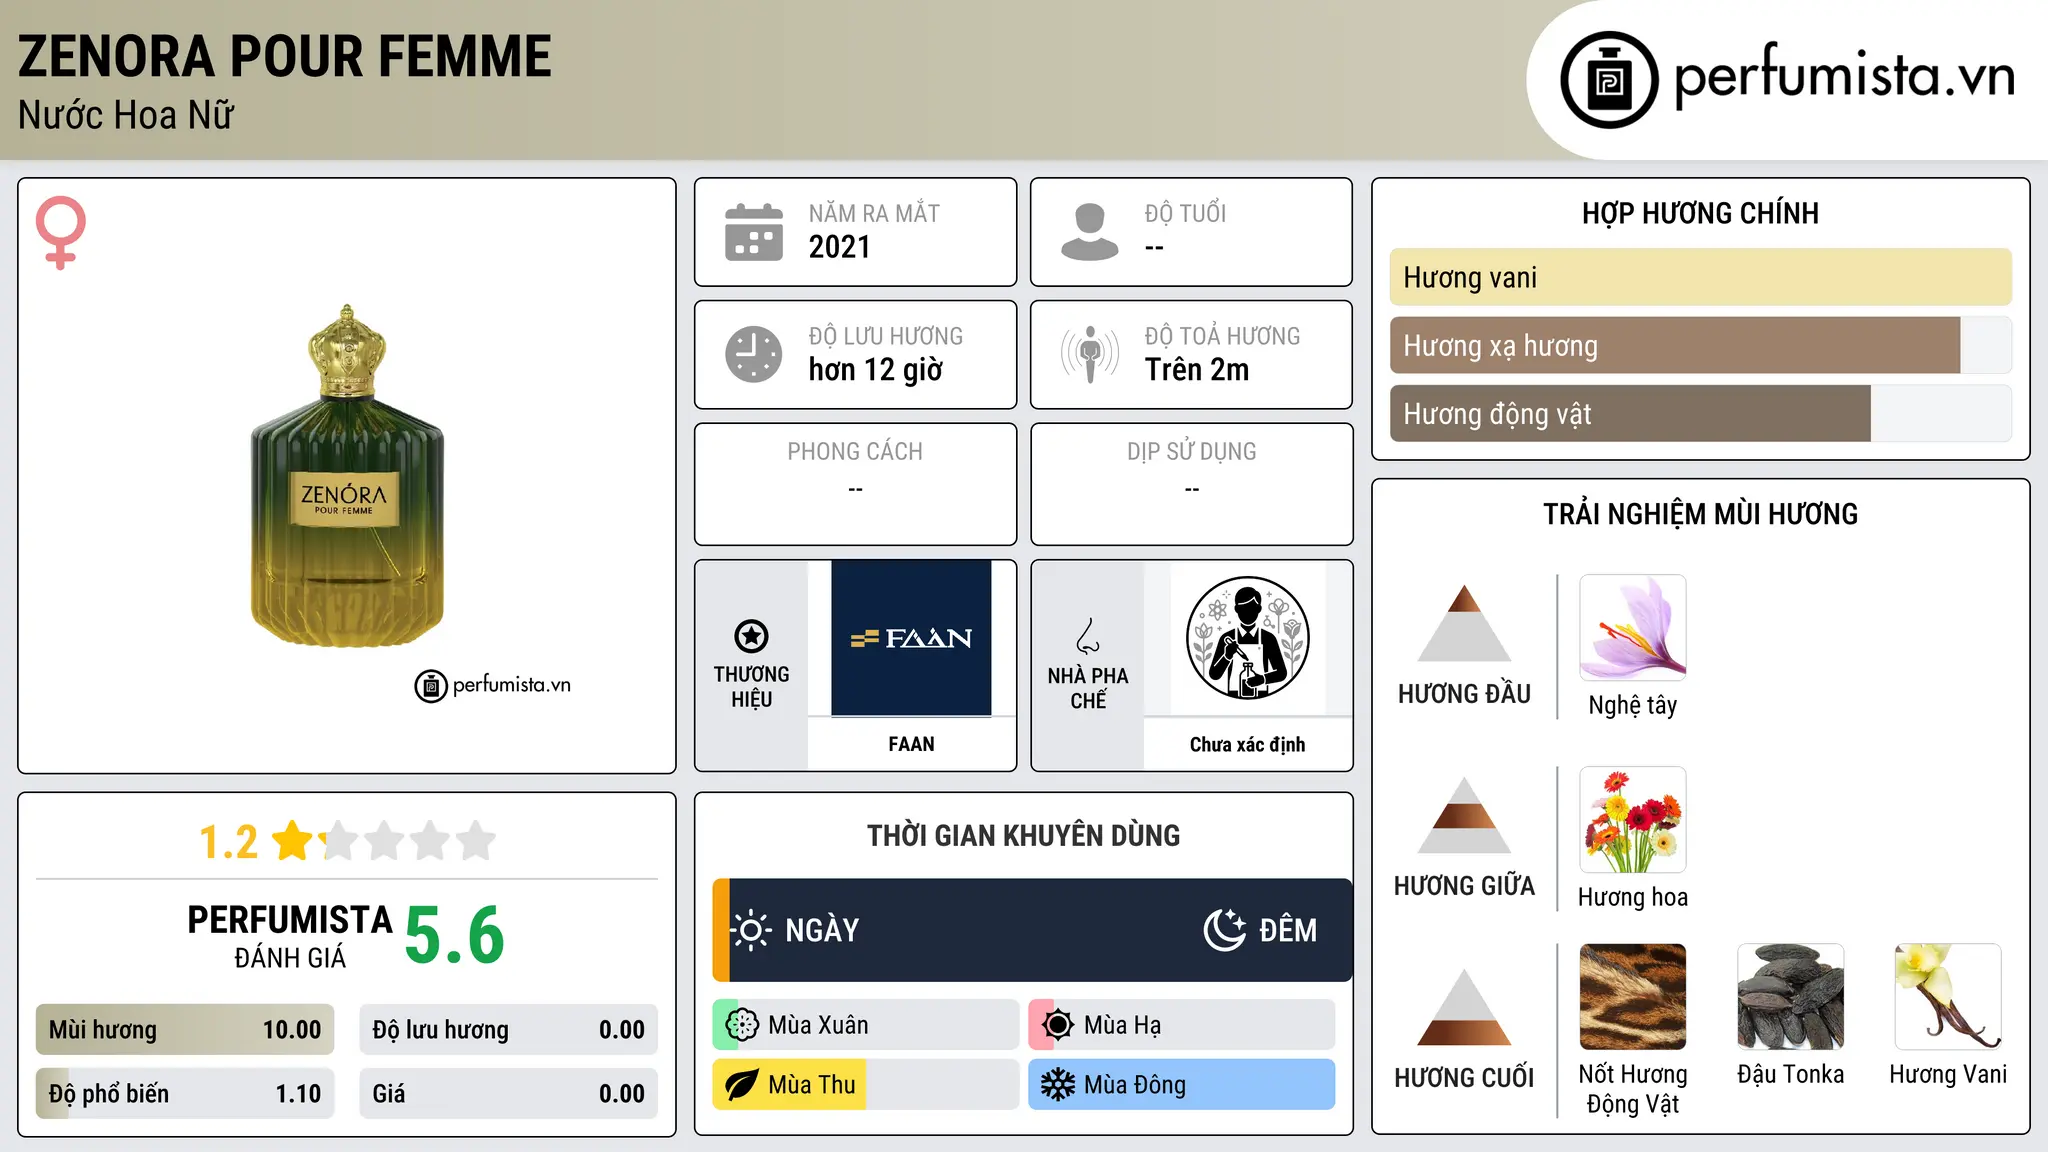Click the Hương giữa pyramid icon
Image resolution: width=2048 pixels, height=1152 pixels.
[x=1464, y=815]
